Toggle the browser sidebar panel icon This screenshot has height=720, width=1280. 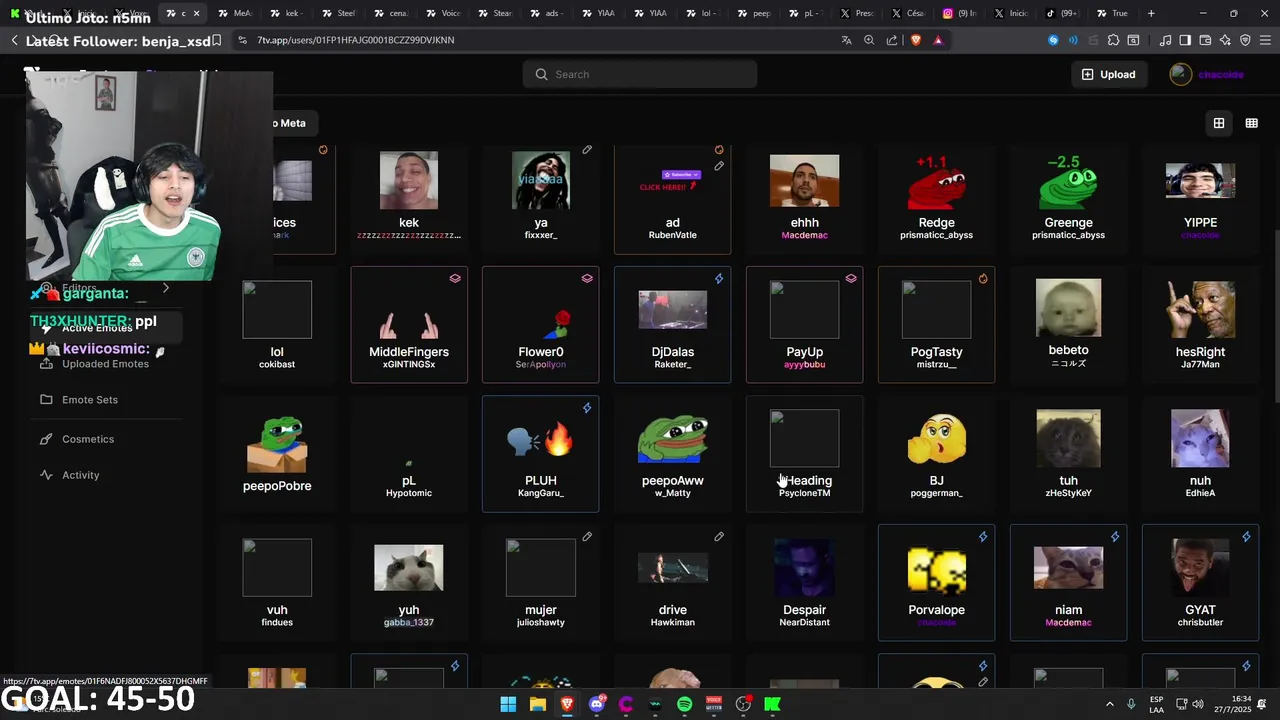pyautogui.click(x=1185, y=40)
